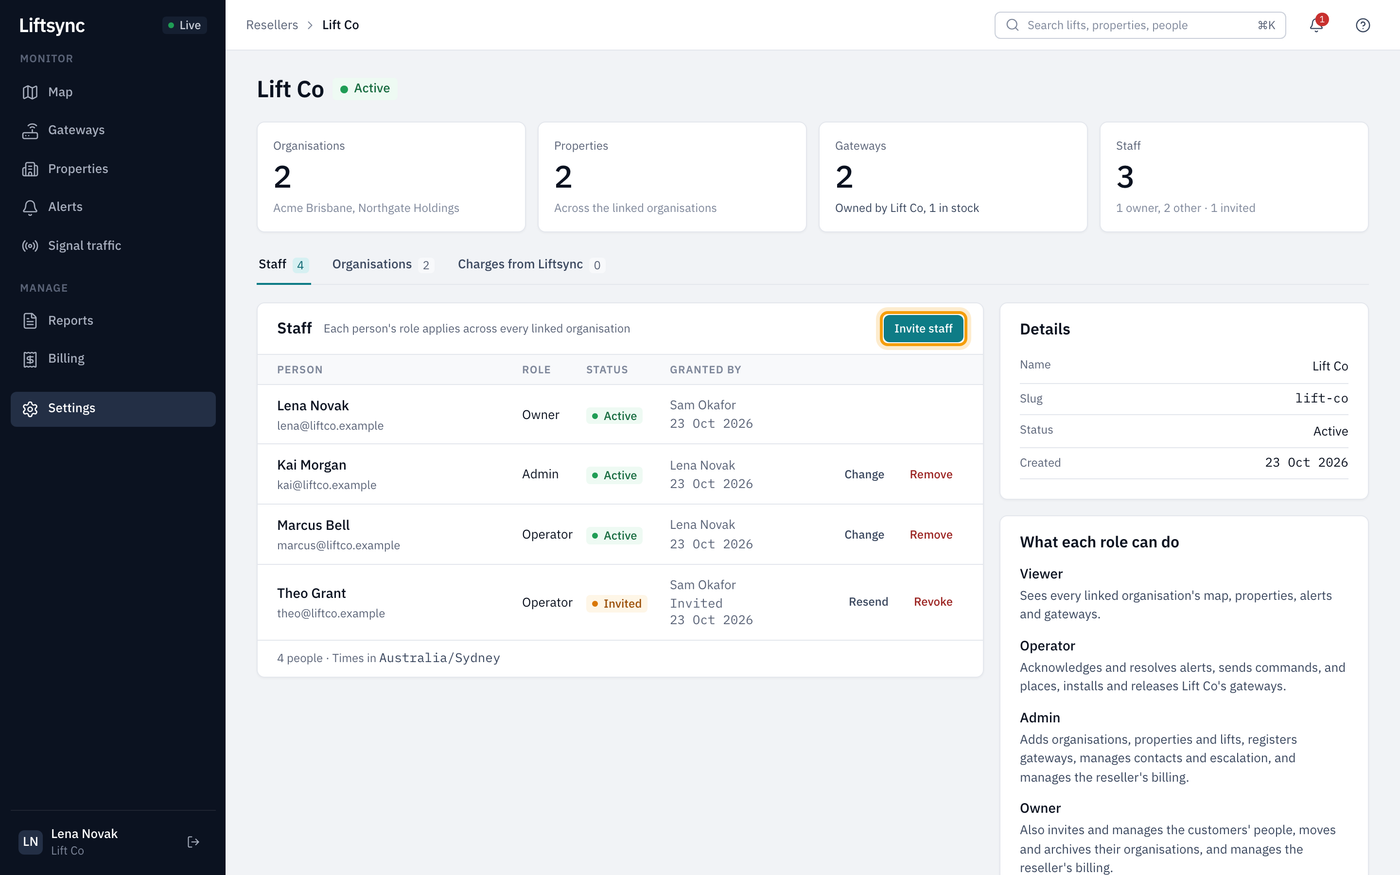The image size is (1400, 875).
Task: Click the Billing receipt icon
Action: (30, 359)
